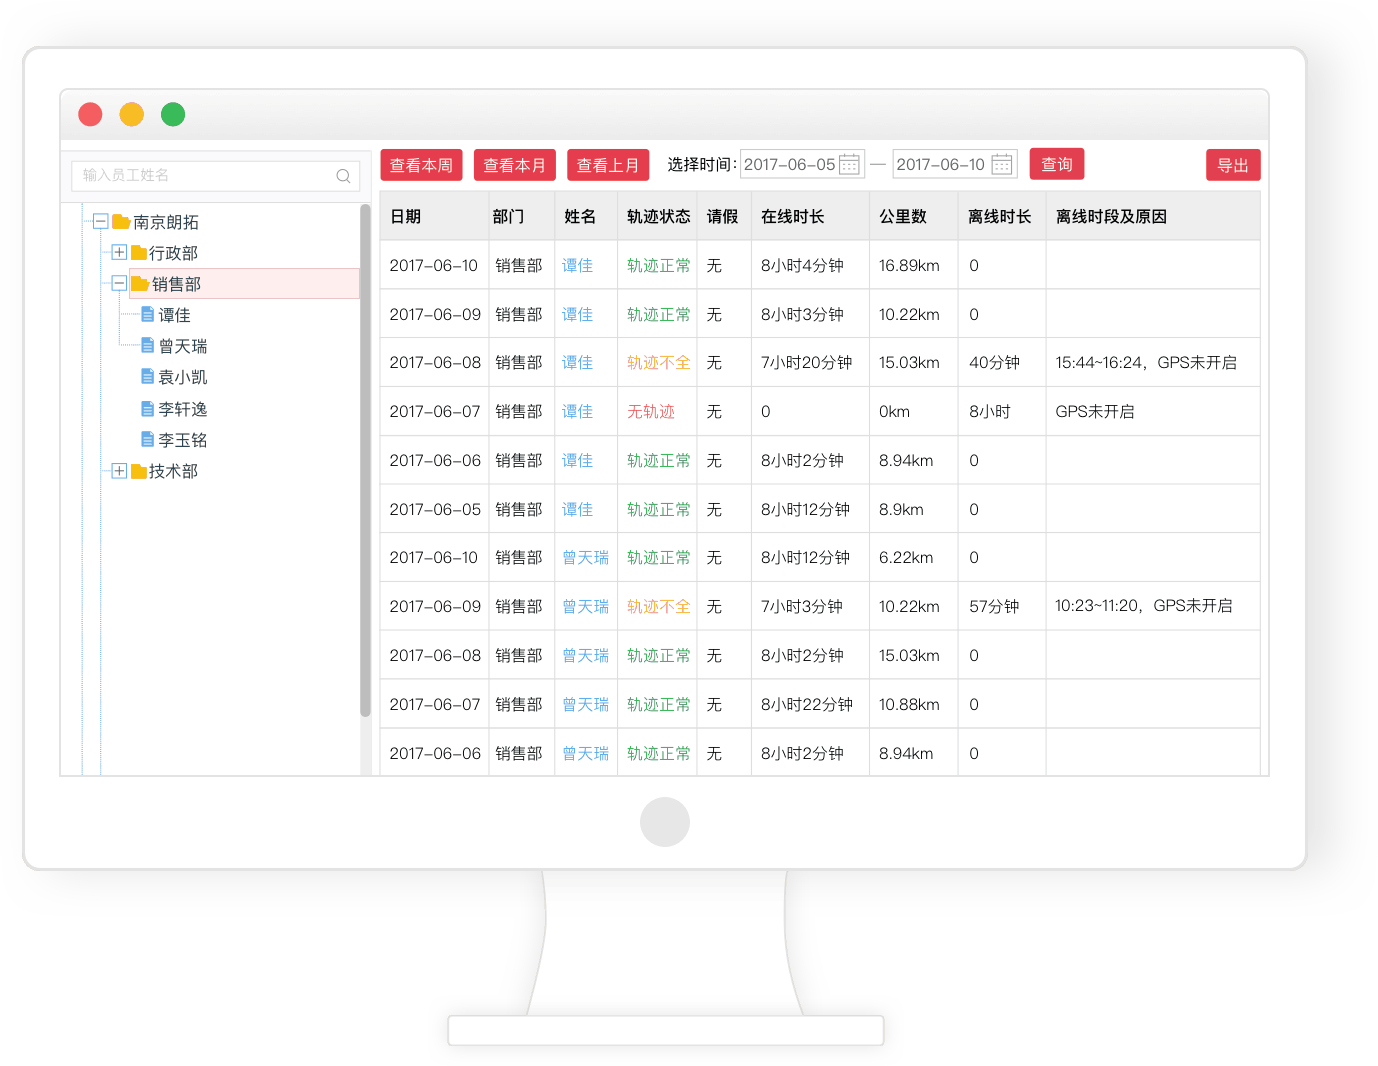Open 谭佳 link in the 2017-06-07 row
Image resolution: width=1378 pixels, height=1066 pixels.
[577, 411]
